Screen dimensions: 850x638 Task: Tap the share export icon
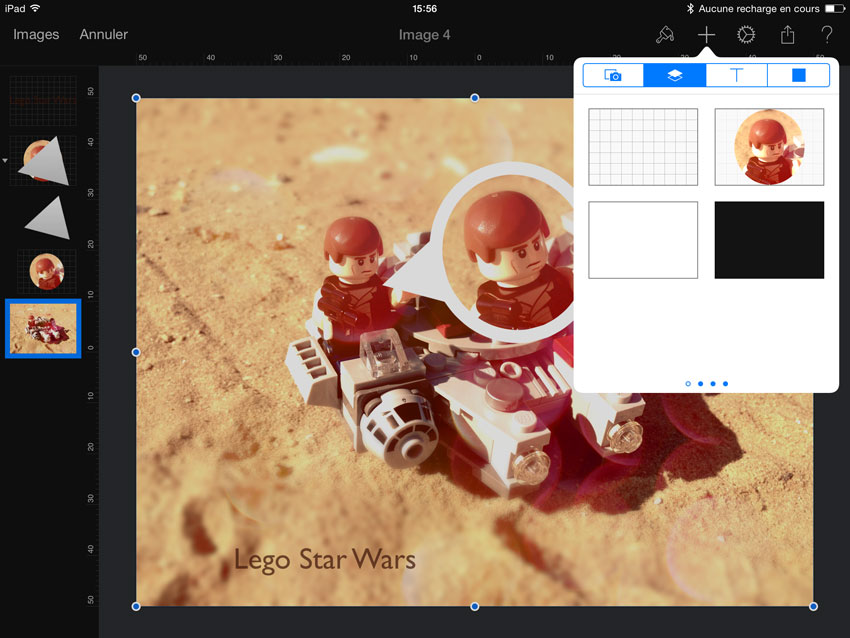point(787,35)
